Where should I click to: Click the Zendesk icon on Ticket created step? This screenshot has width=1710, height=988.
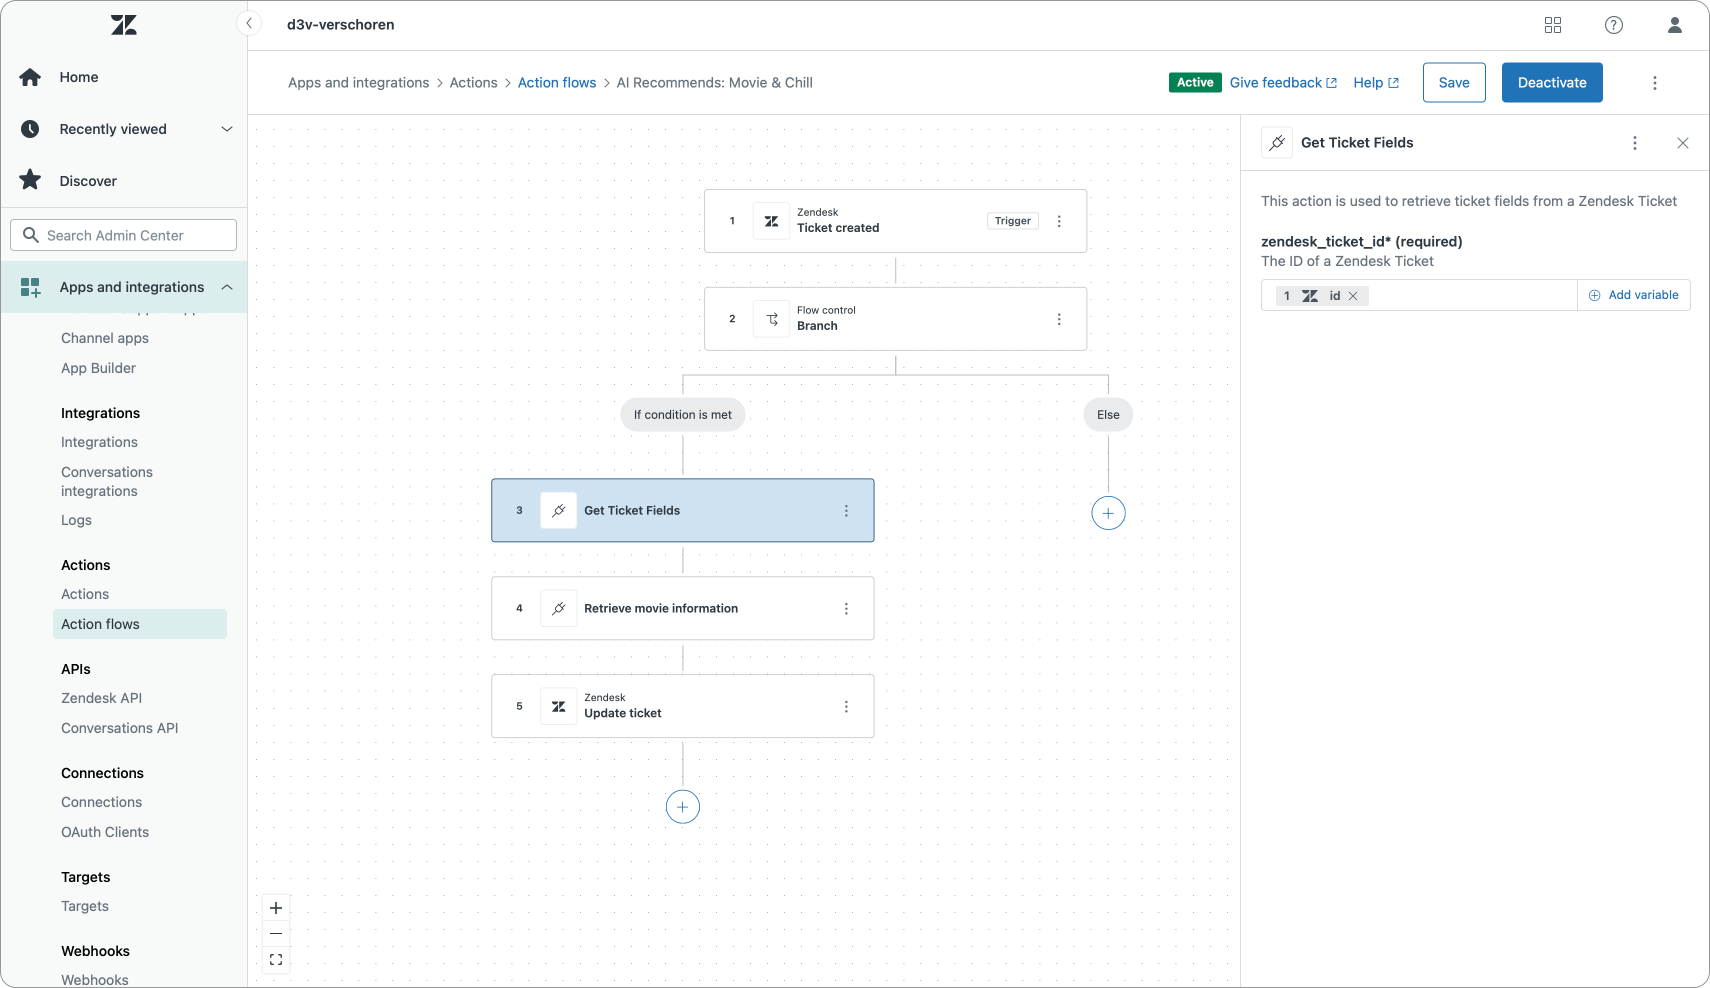(x=771, y=221)
